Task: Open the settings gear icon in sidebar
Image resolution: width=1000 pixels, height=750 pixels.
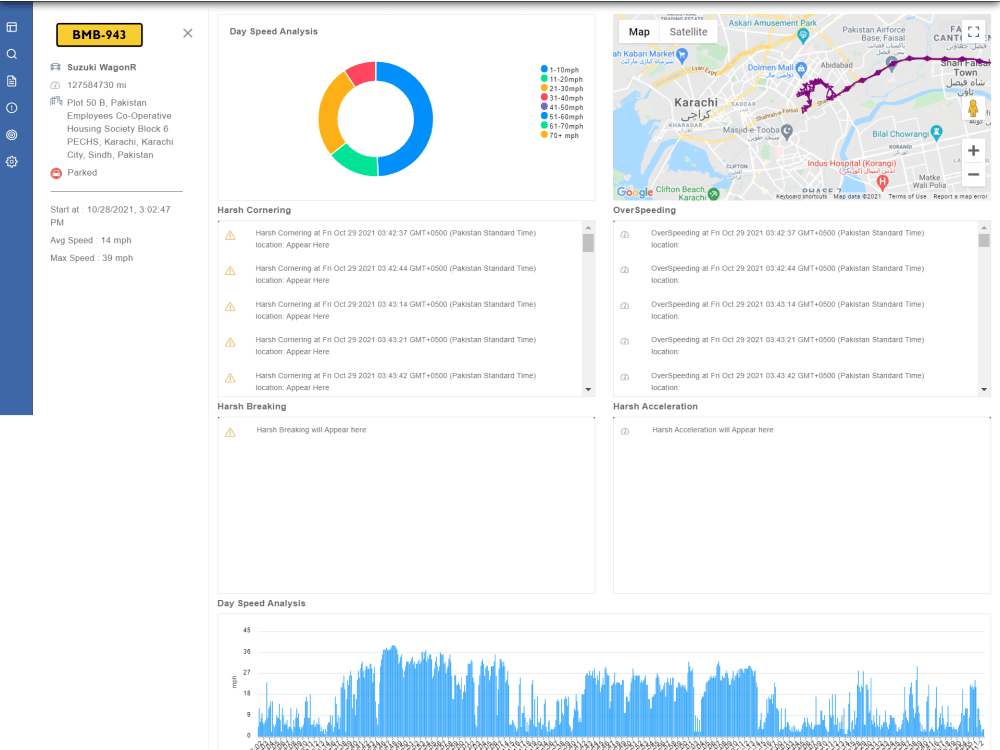Action: (x=11, y=162)
